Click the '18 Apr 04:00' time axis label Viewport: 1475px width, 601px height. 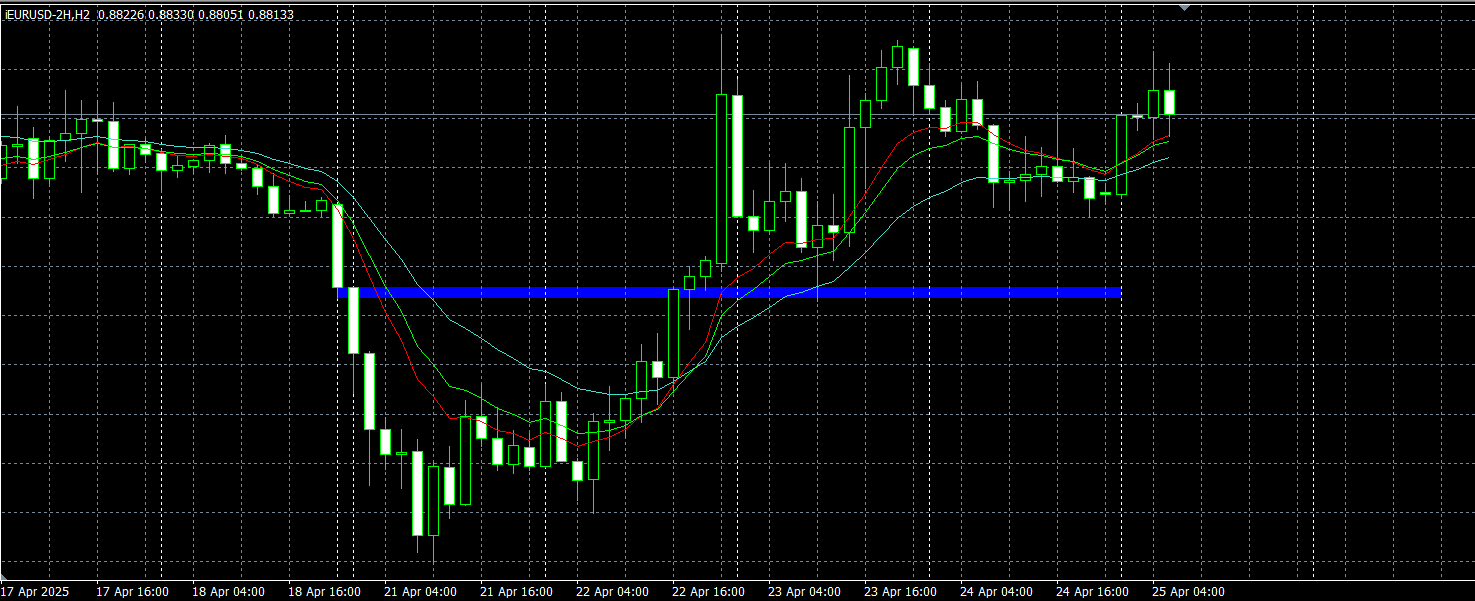(228, 592)
